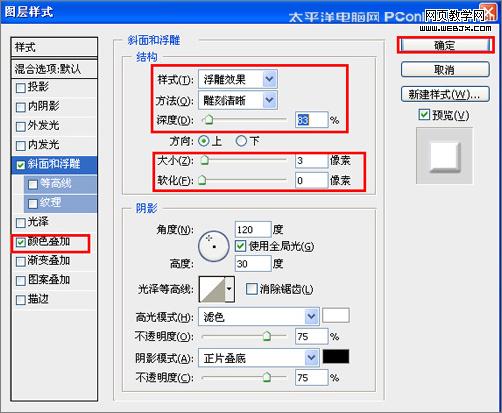The width and height of the screenshot is (502, 413).
Task: Open the black shadow color swatch
Action: pos(336,356)
